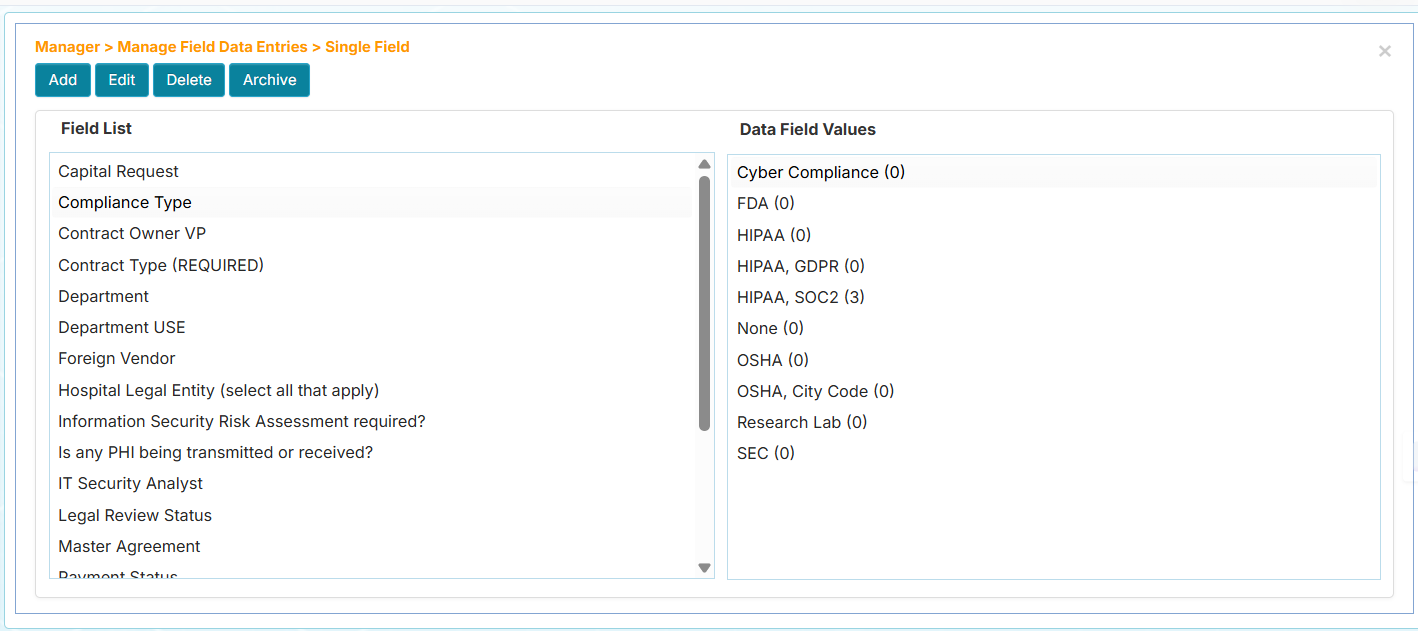The height and width of the screenshot is (631, 1418).
Task: Click the Edit button
Action: click(x=121, y=80)
